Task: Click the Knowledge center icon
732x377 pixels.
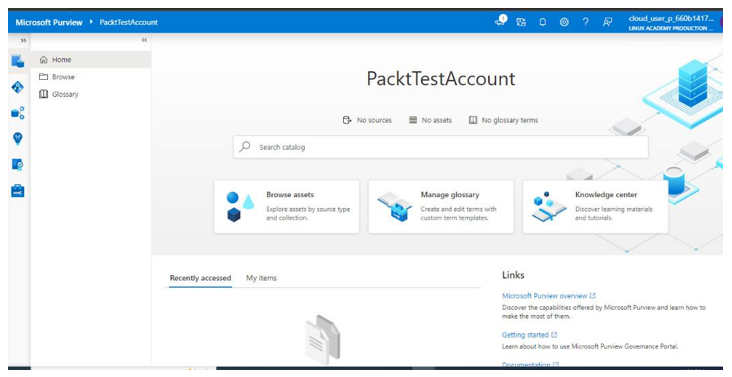Action: click(549, 207)
